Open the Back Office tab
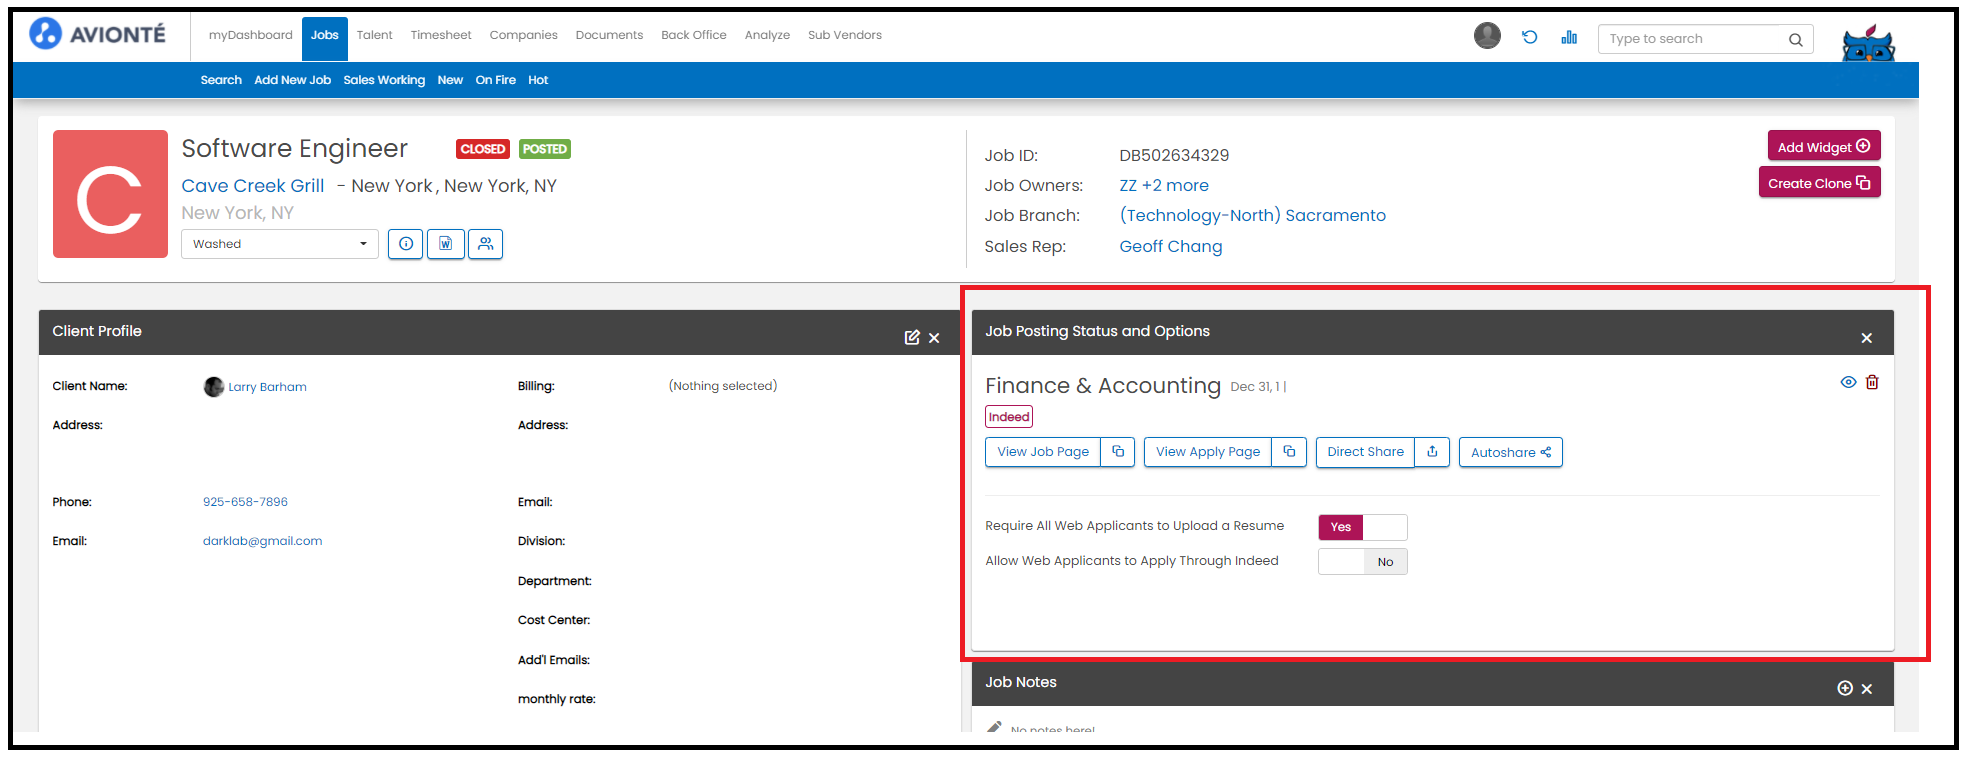Viewport: 1969px width, 759px height. (693, 35)
